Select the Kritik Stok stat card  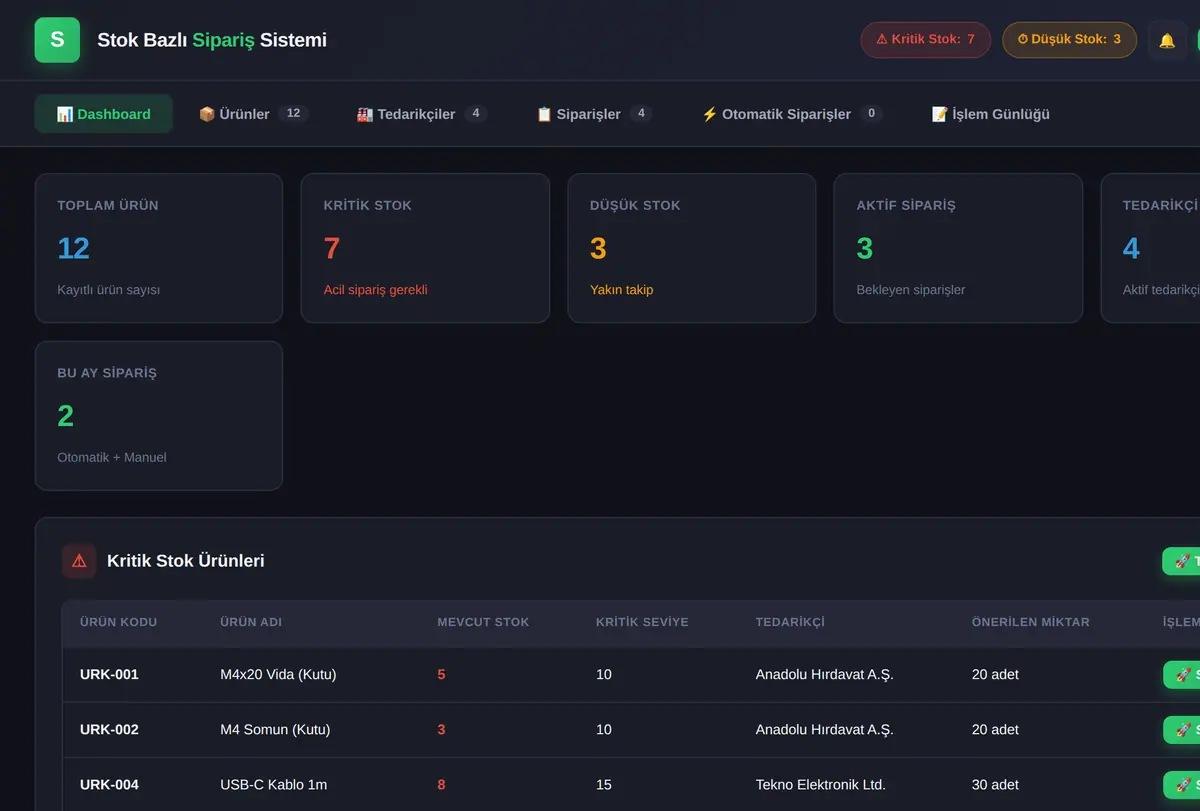click(425, 248)
